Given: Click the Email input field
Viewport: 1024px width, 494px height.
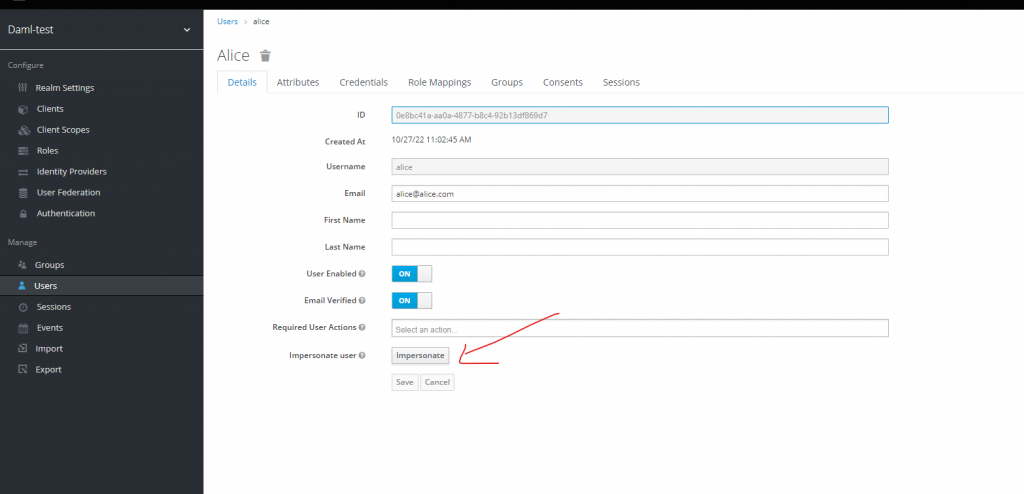Looking at the screenshot, I should point(640,193).
